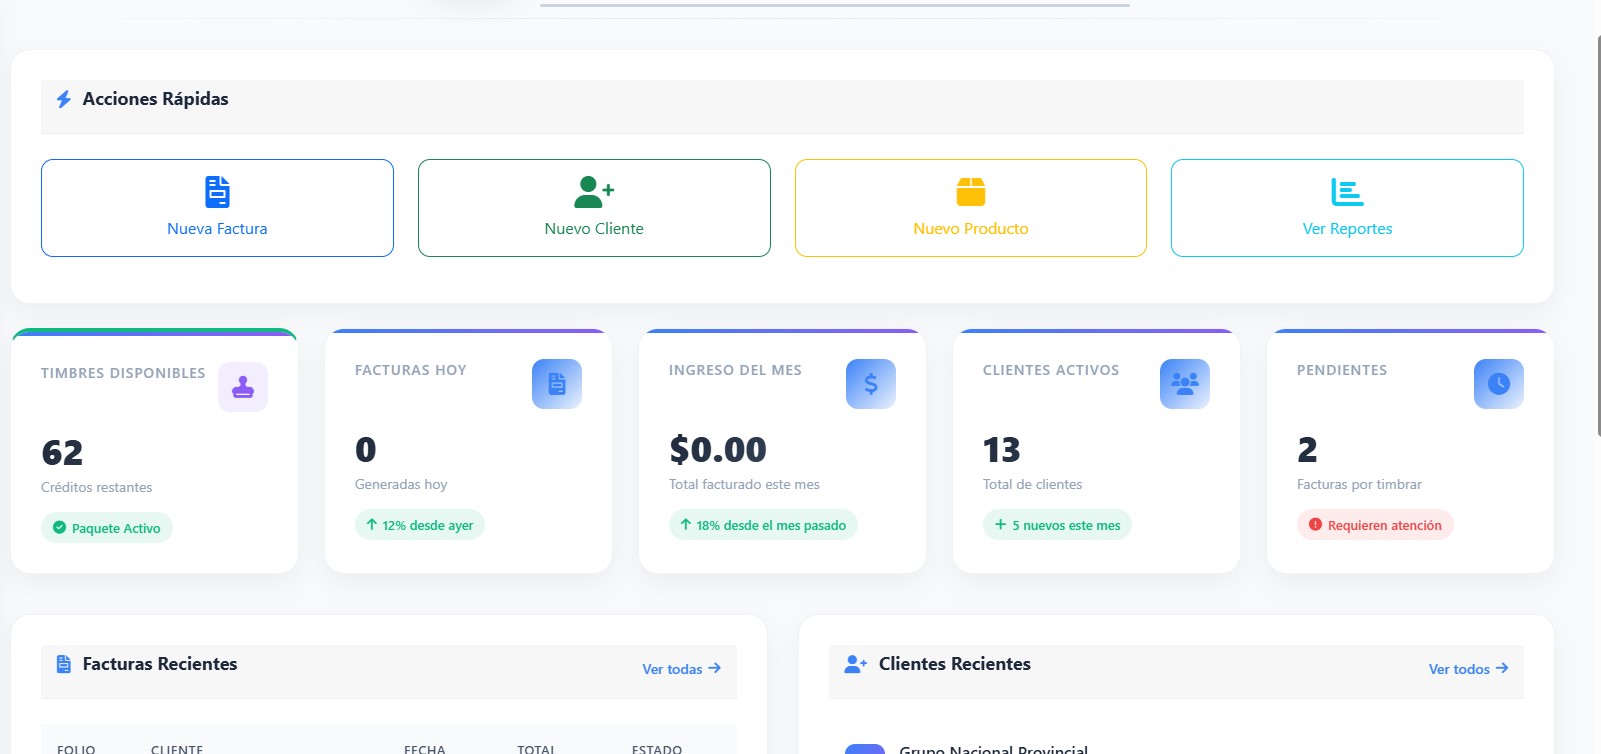Click the 12% desde ayer badge
Viewport: 1601px width, 754px height.
point(420,525)
